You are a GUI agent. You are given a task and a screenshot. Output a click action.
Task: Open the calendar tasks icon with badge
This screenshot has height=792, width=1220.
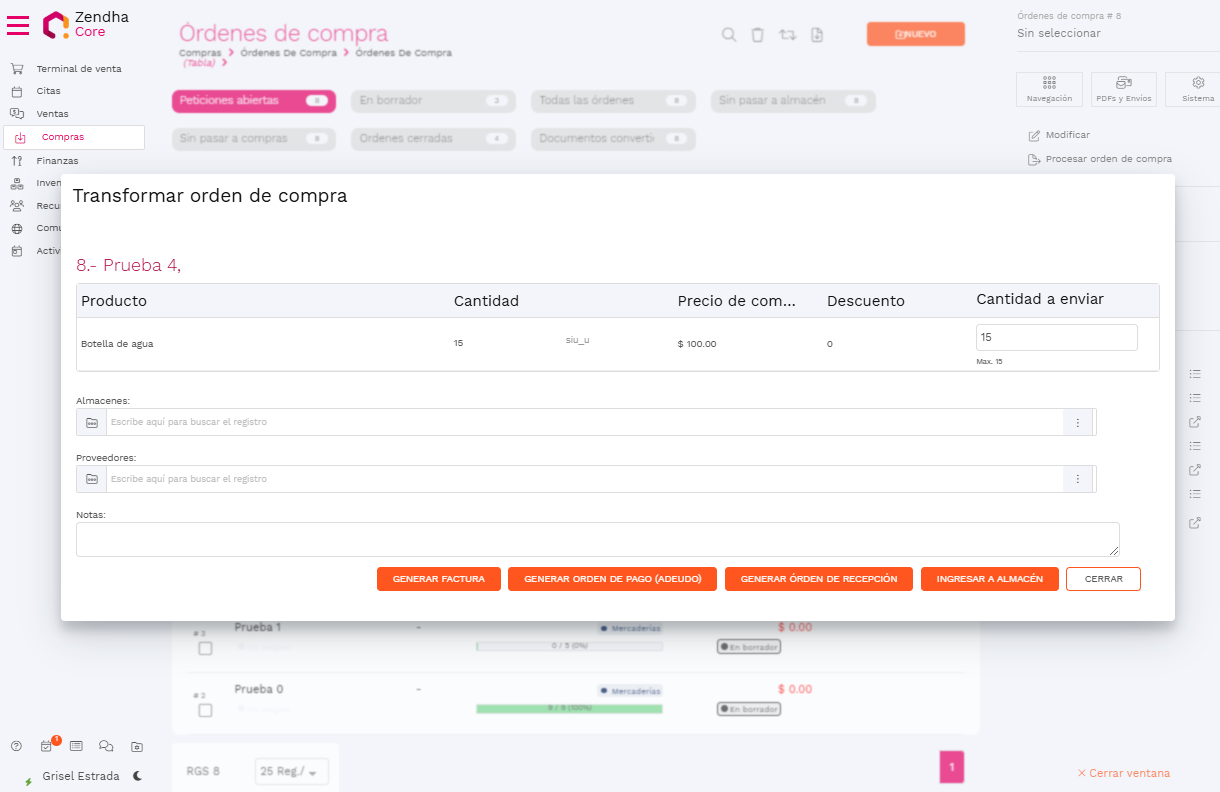coord(47,746)
